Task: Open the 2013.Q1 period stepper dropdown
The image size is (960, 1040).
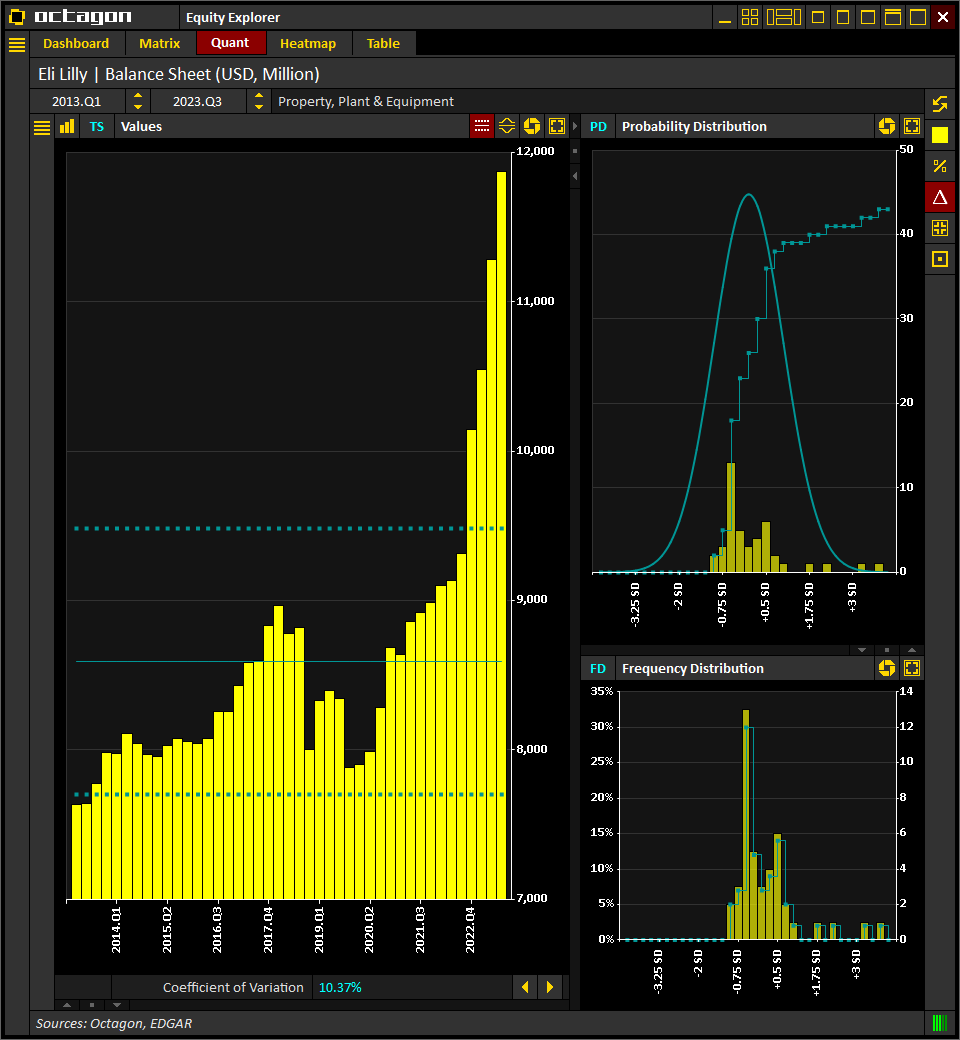Action: pos(137,101)
